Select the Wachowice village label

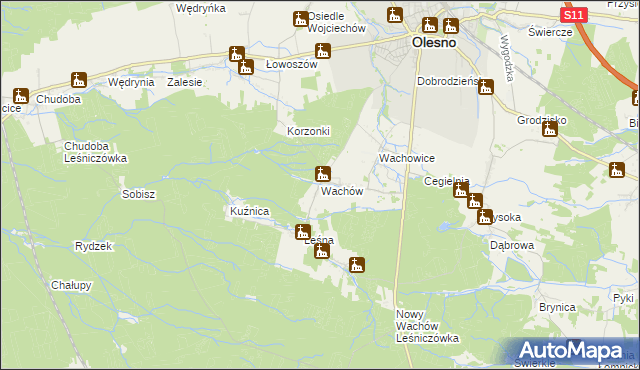407,158
